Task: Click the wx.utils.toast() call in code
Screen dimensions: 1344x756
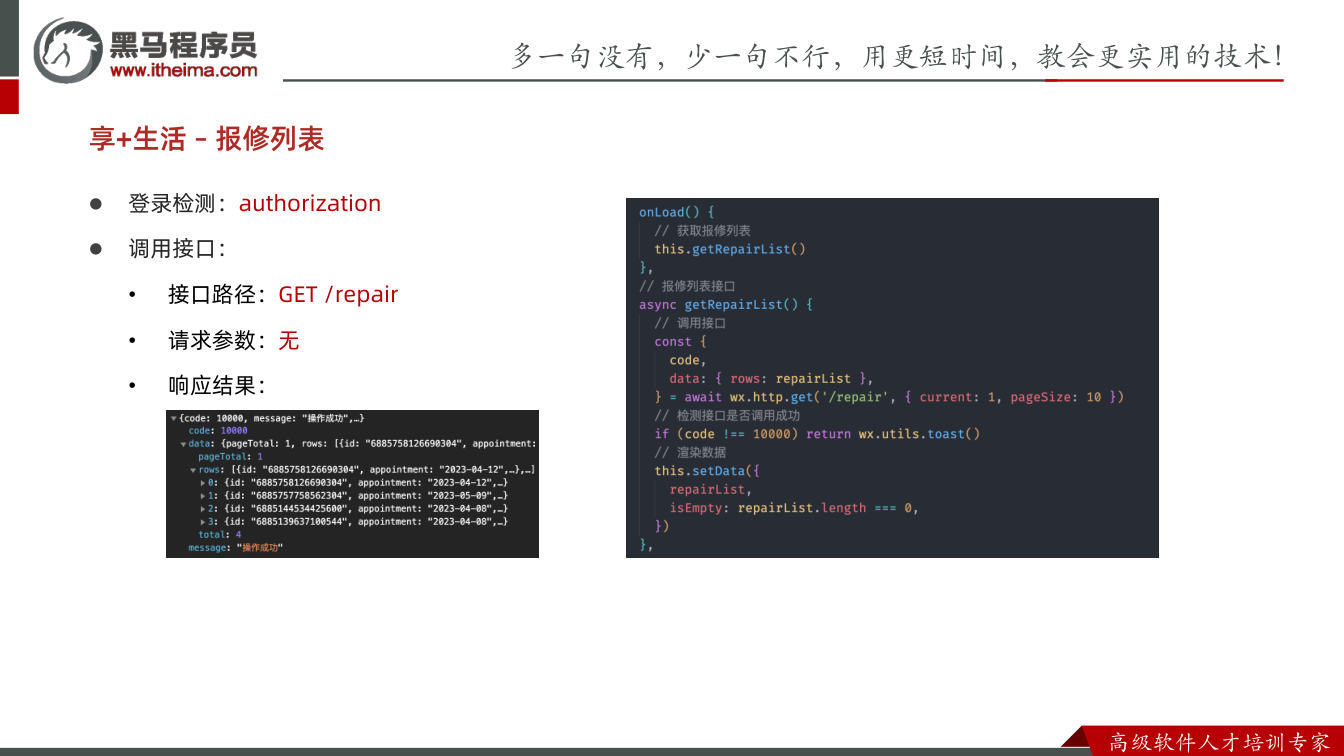Action: point(919,434)
